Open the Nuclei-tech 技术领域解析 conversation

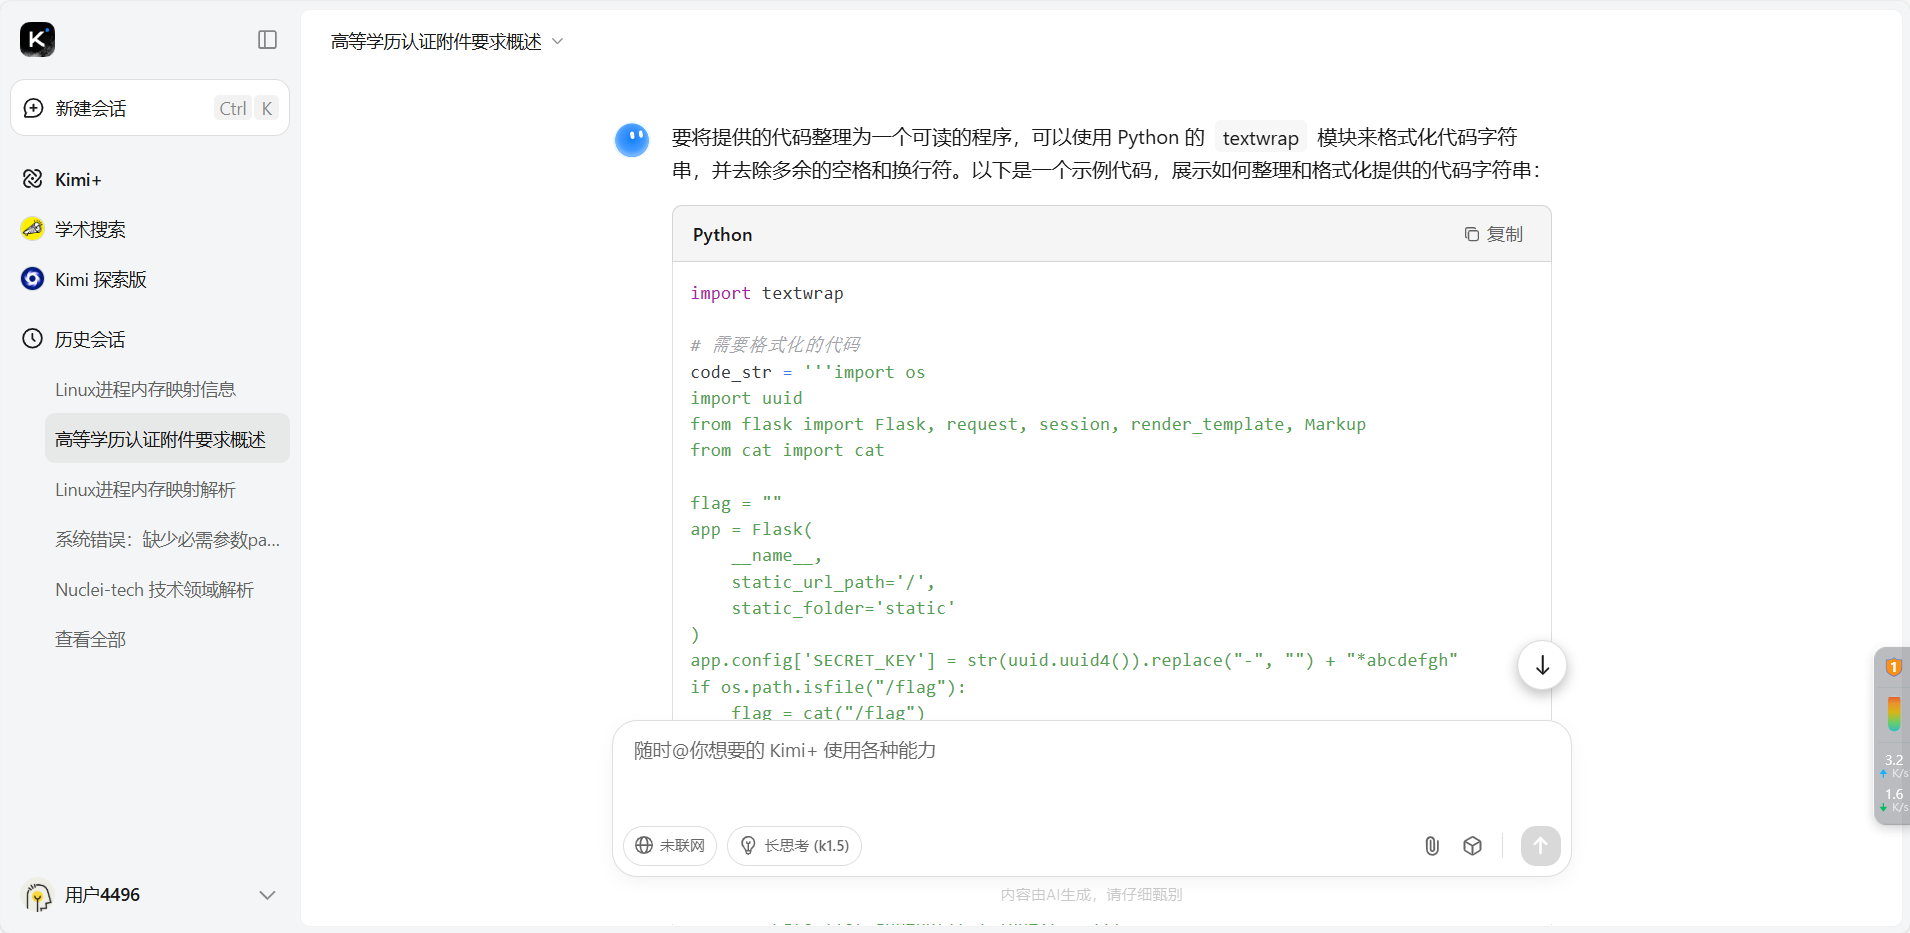coord(153,589)
